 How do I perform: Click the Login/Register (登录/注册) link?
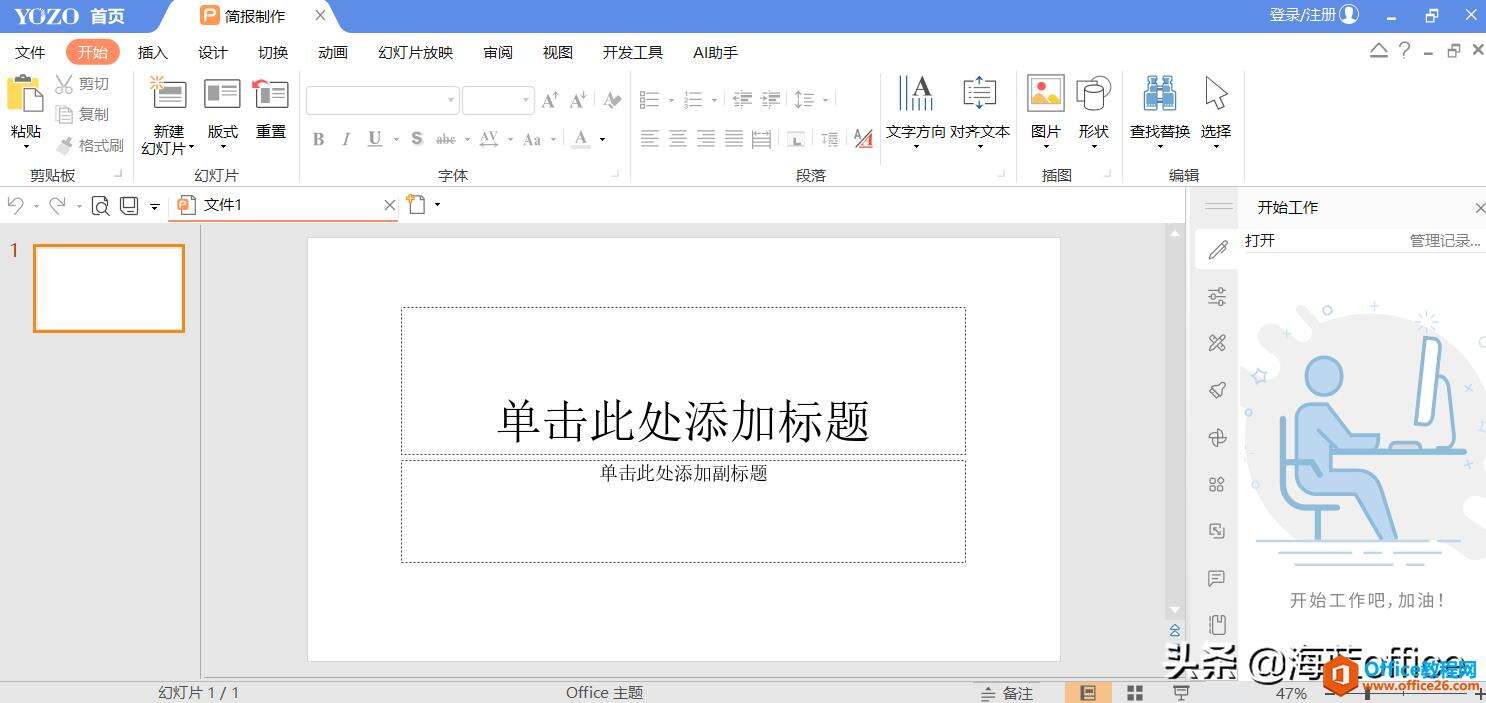click(x=1303, y=15)
